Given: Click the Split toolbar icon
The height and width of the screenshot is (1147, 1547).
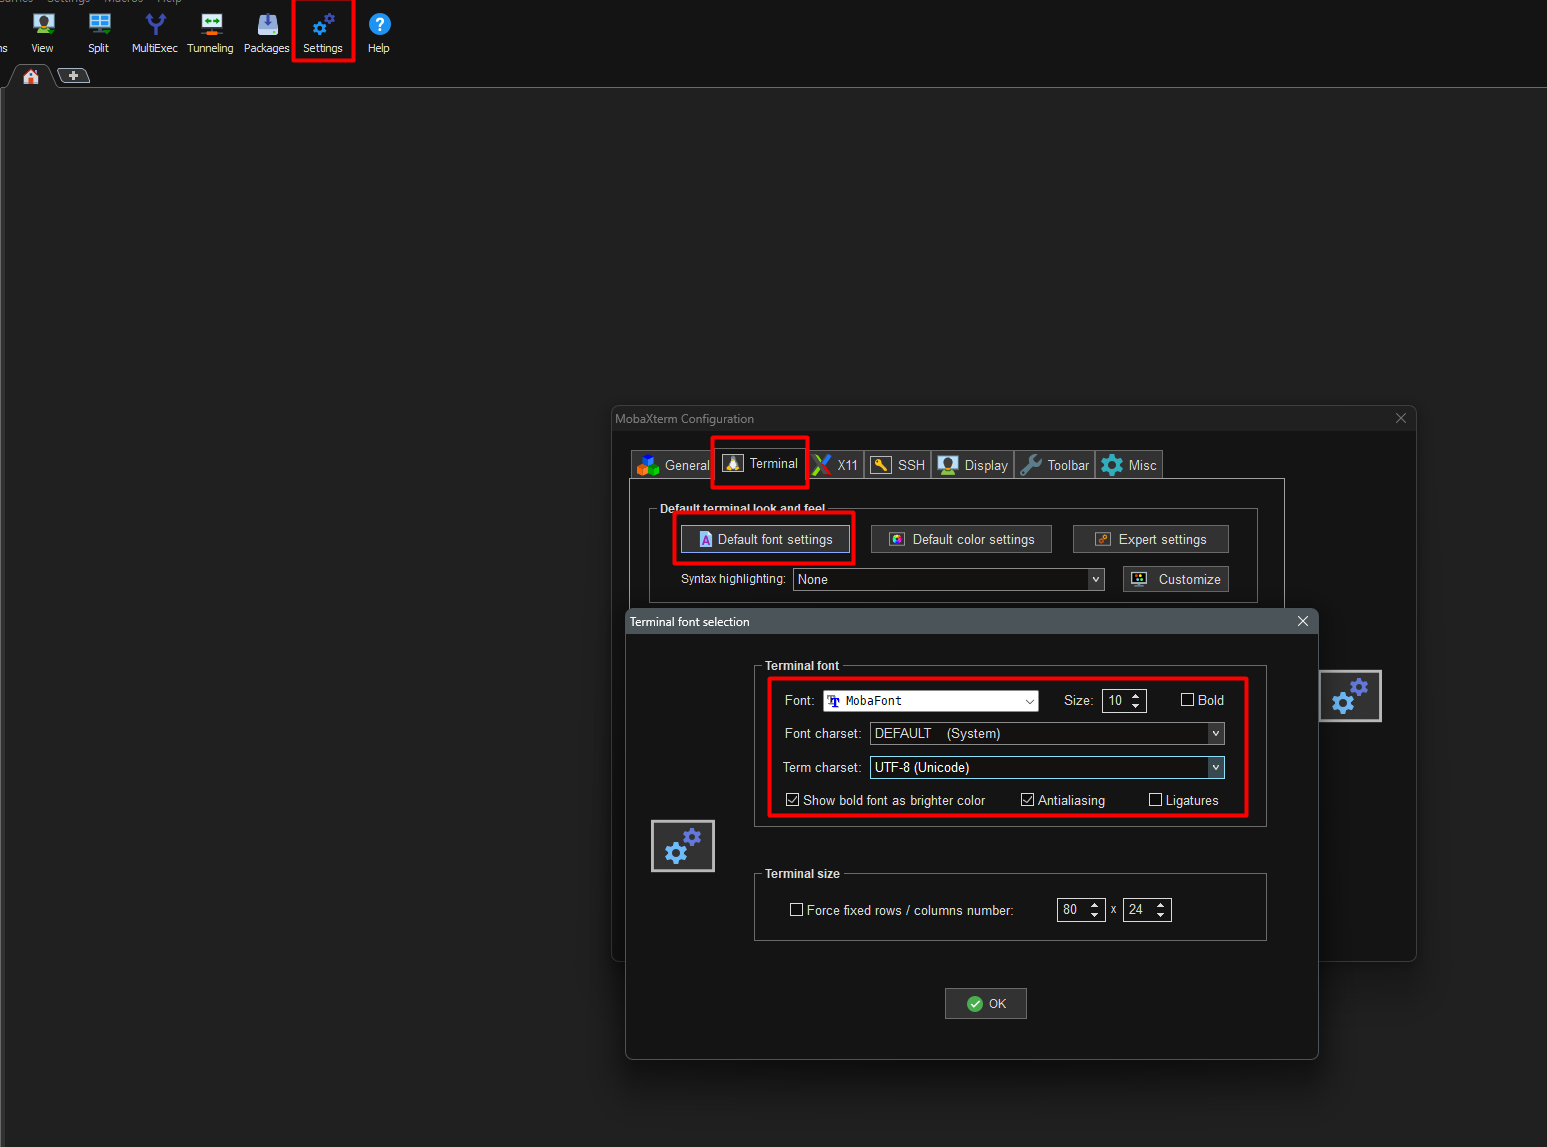Looking at the screenshot, I should pos(99,32).
